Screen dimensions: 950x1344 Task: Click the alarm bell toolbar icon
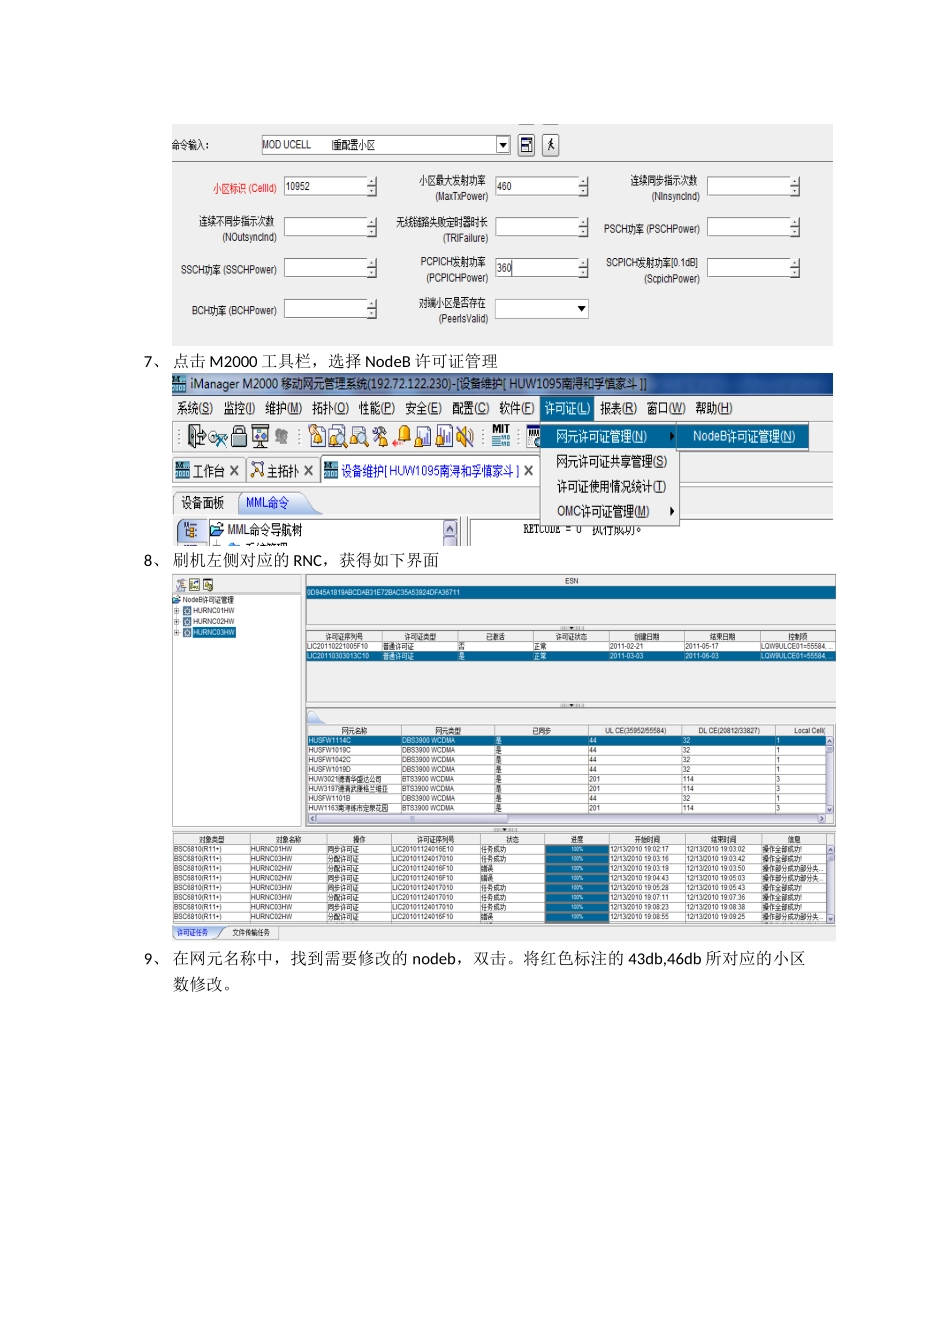point(402,436)
